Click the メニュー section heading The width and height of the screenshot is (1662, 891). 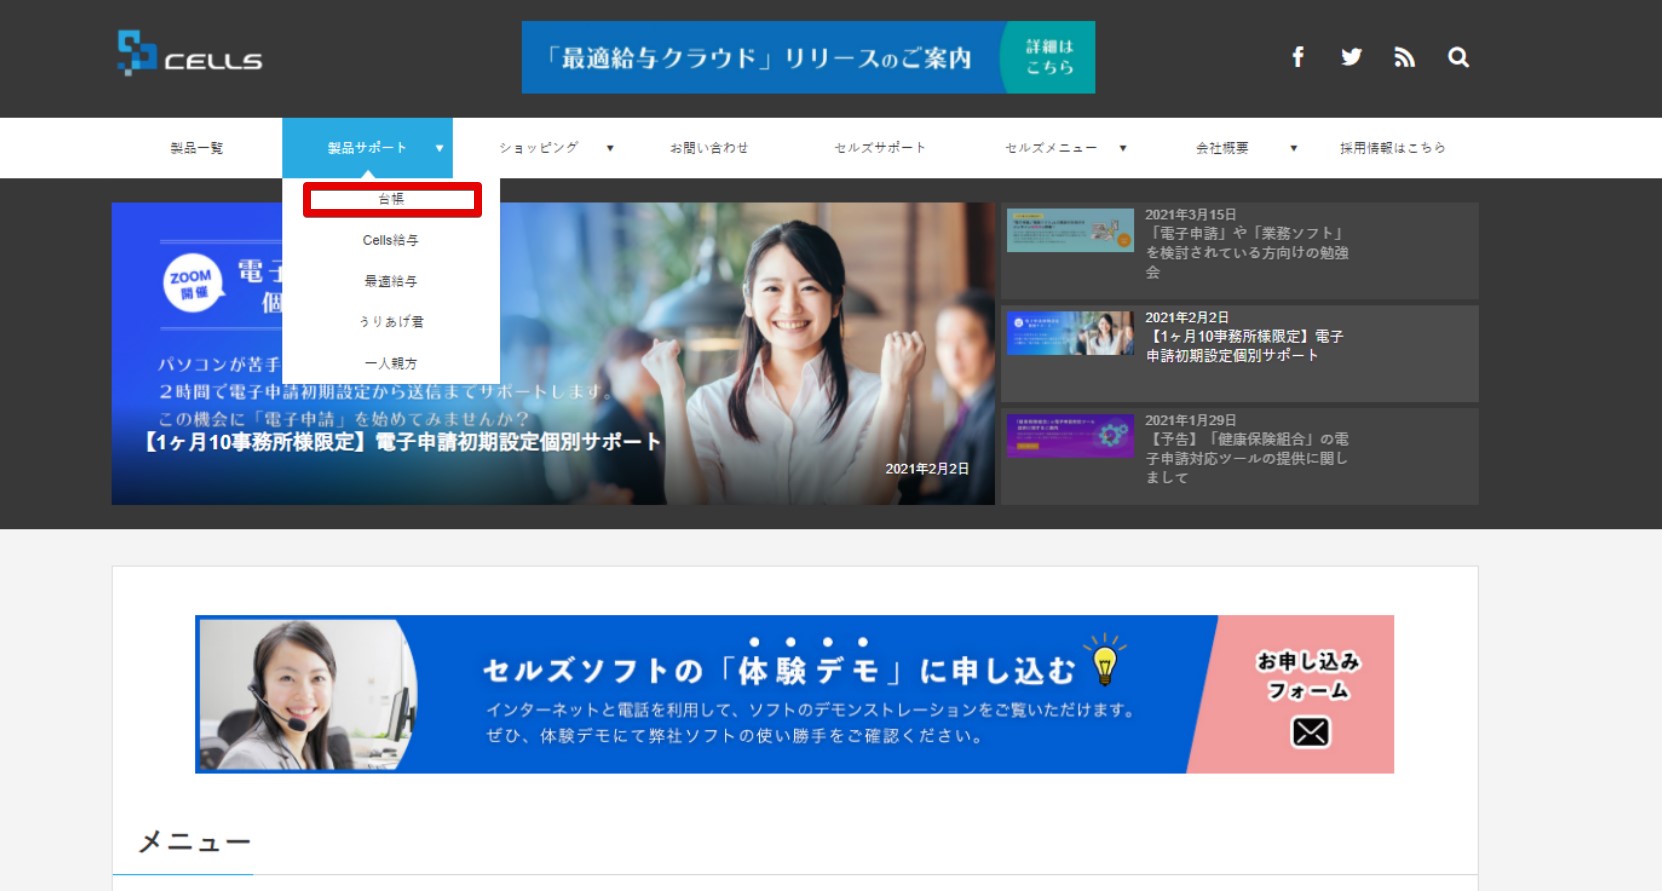click(x=194, y=842)
